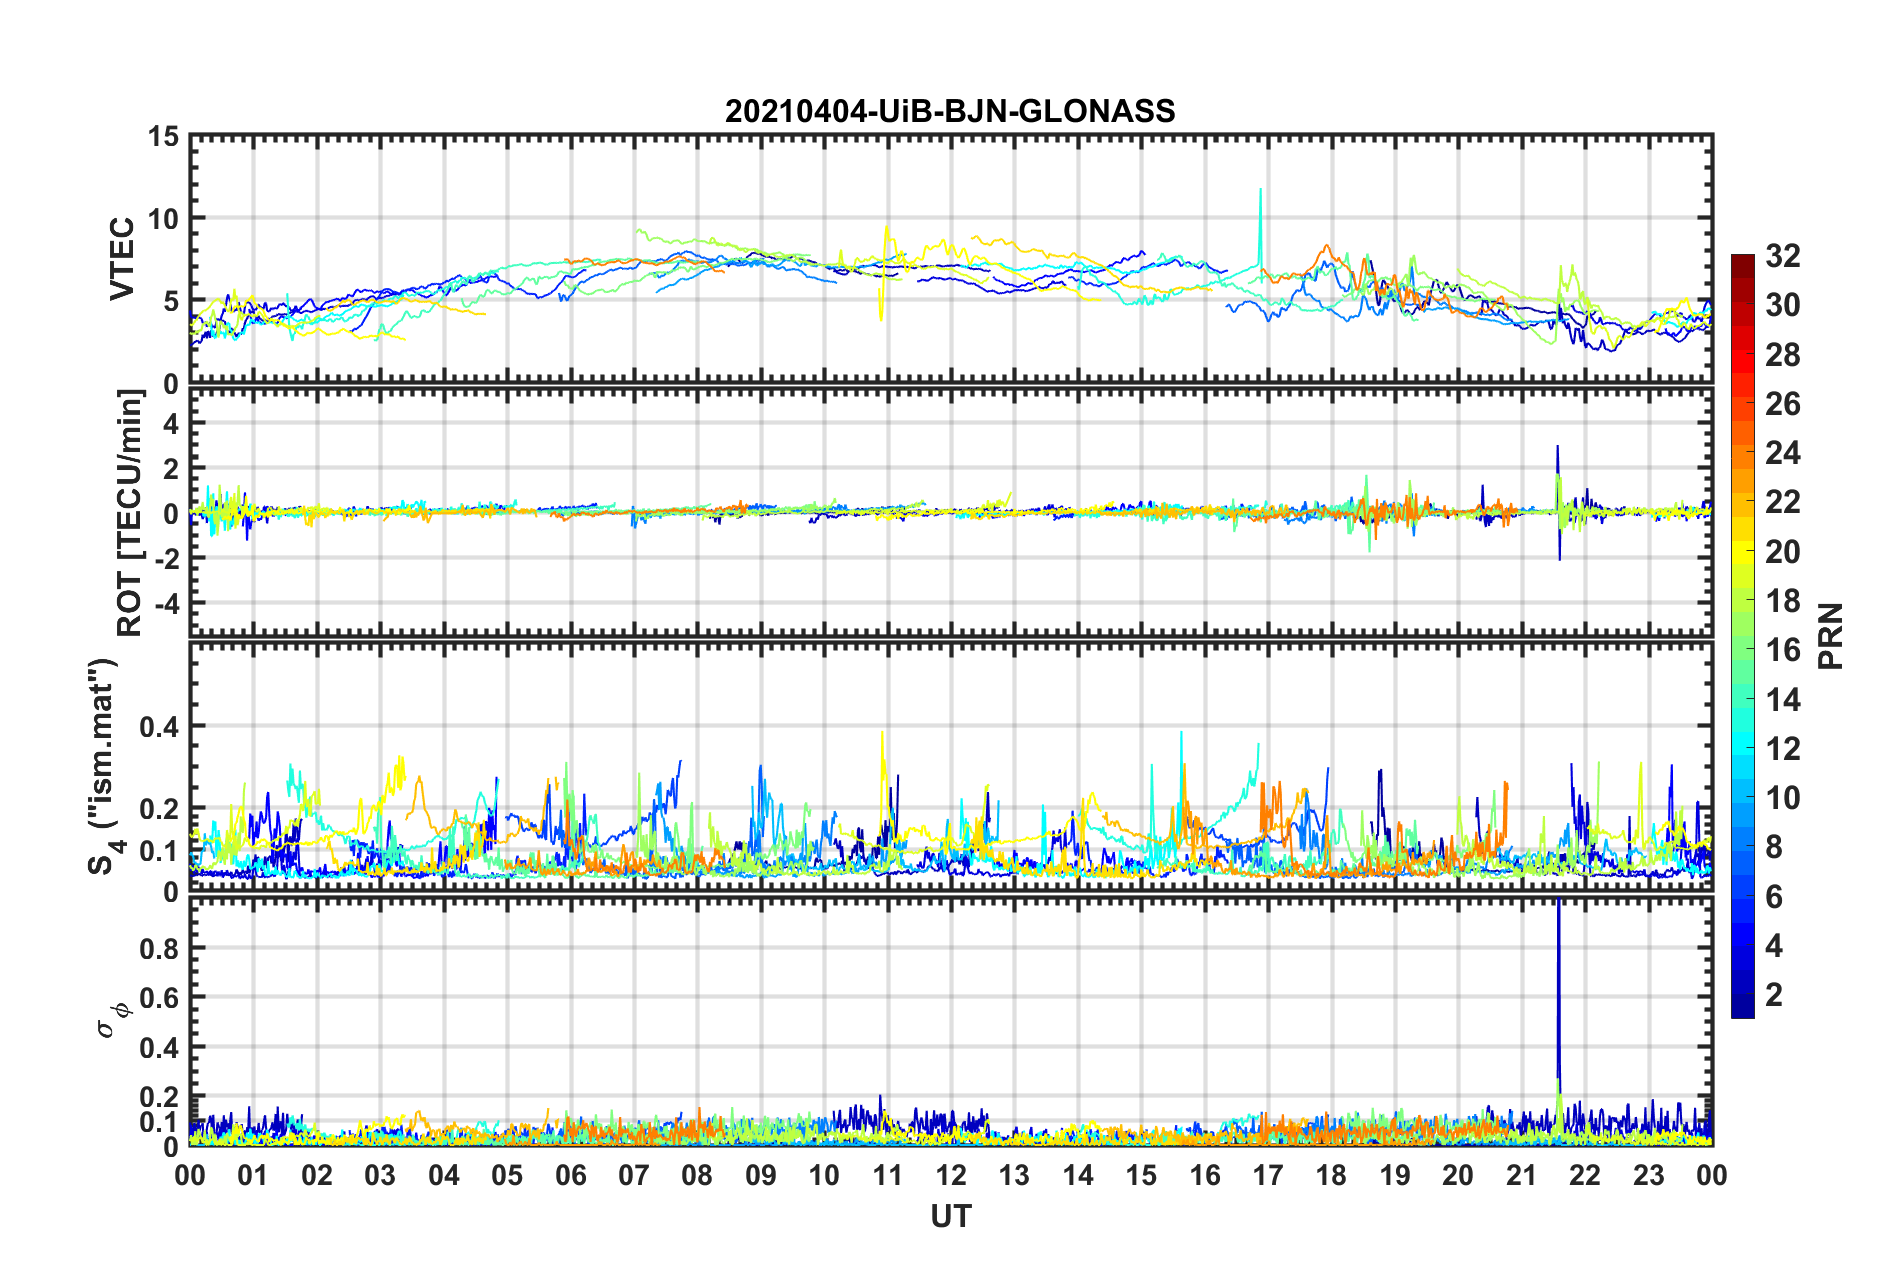Click the VTEC axis label

122,259
